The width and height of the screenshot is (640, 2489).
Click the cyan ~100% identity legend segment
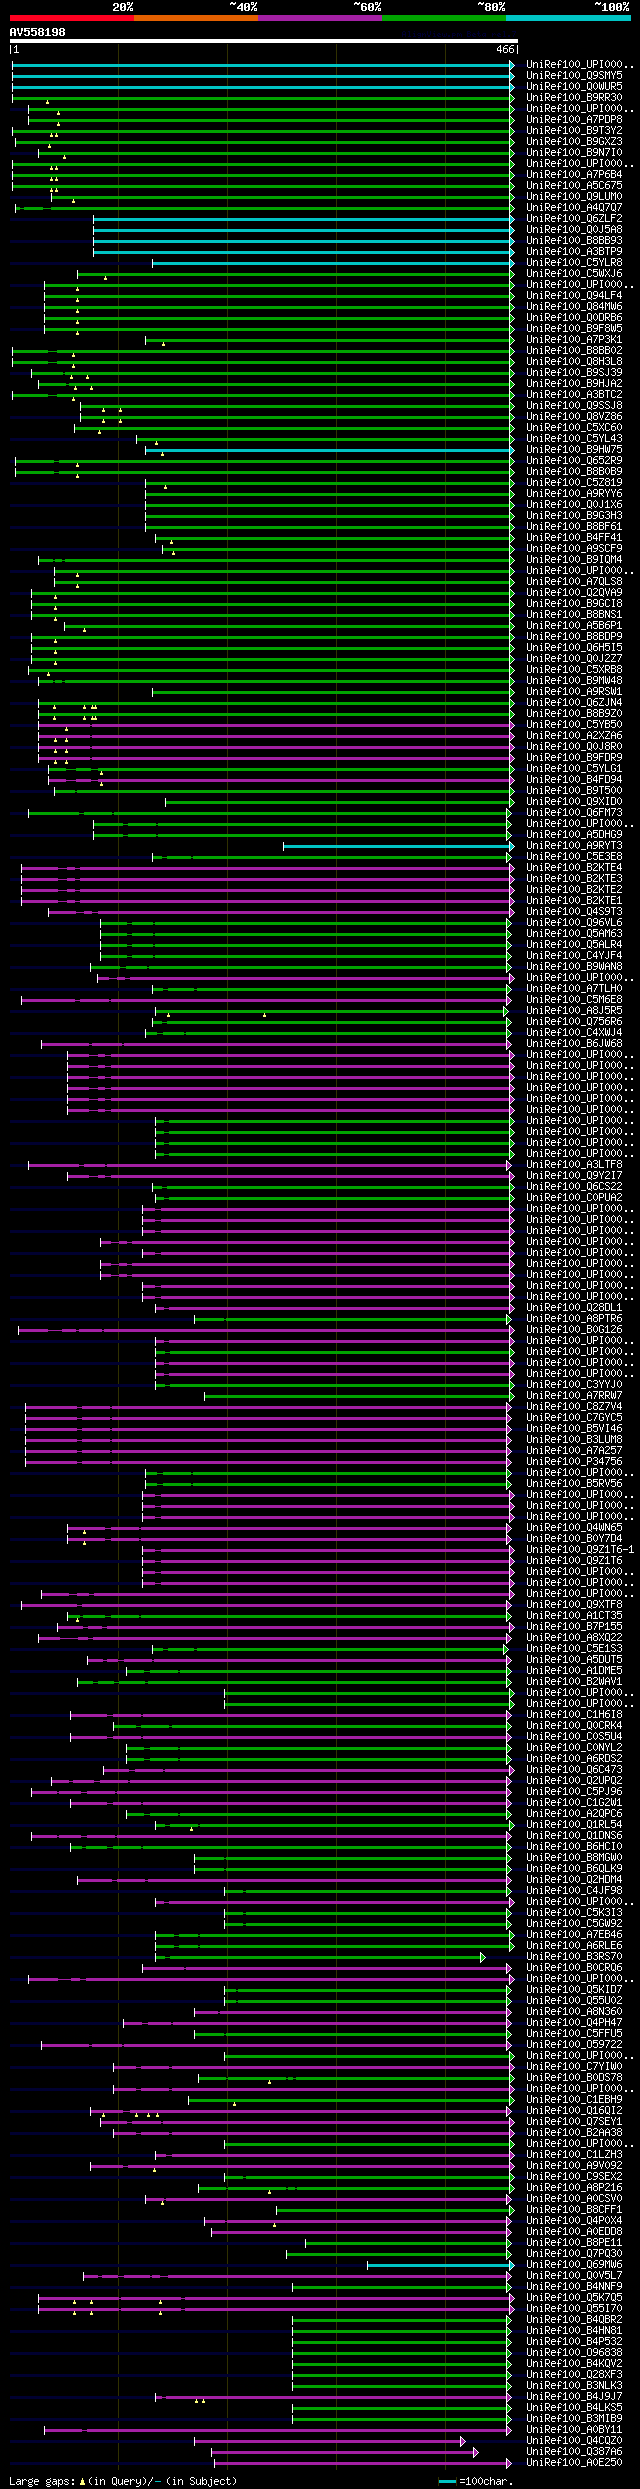click(x=567, y=18)
